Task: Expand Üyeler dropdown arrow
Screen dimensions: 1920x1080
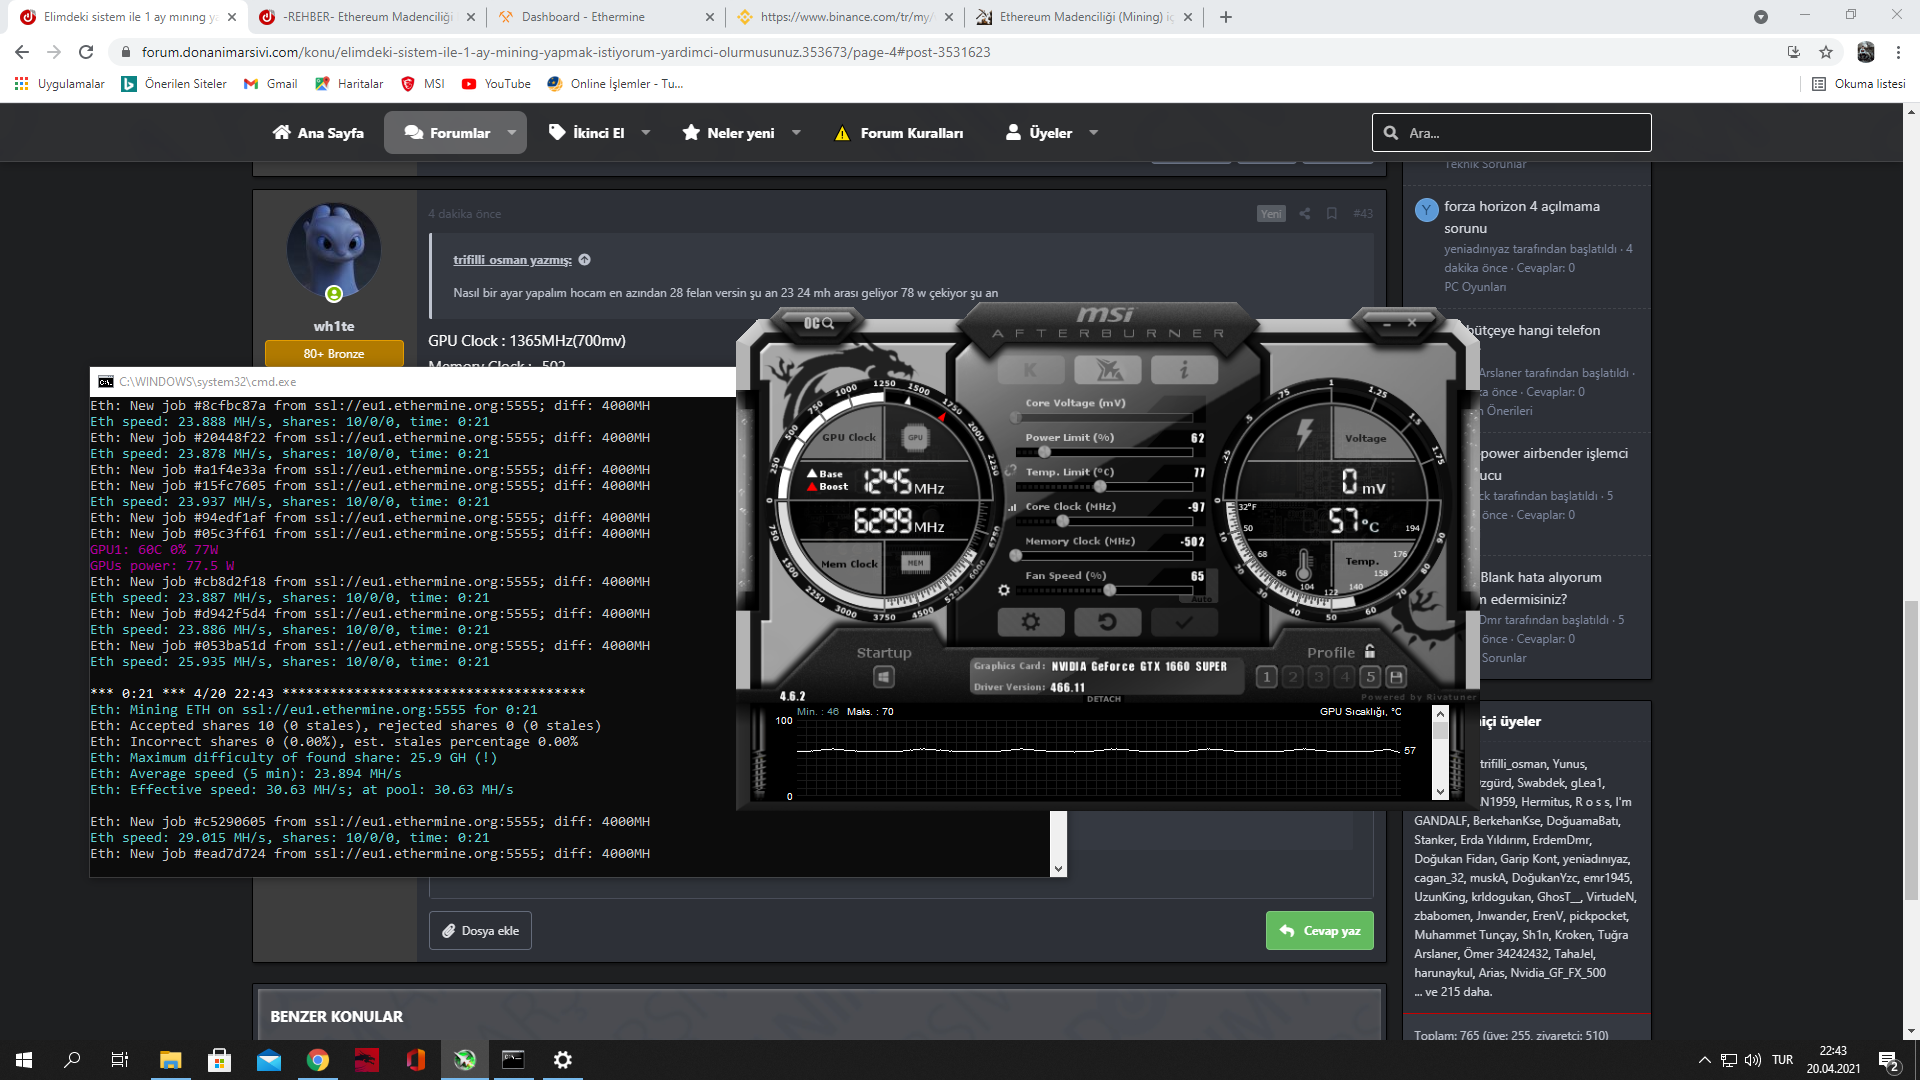Action: click(1094, 133)
